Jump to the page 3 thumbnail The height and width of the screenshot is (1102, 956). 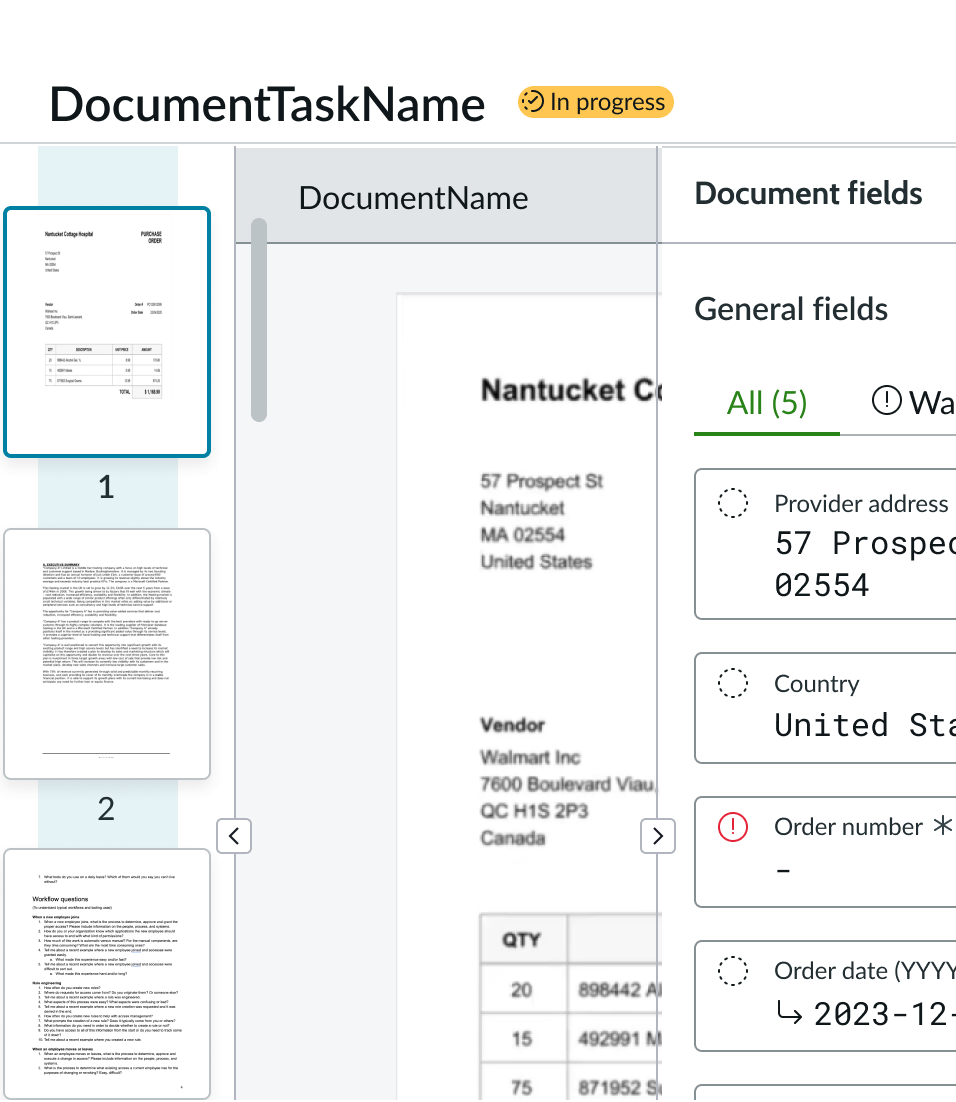pyautogui.click(x=107, y=974)
